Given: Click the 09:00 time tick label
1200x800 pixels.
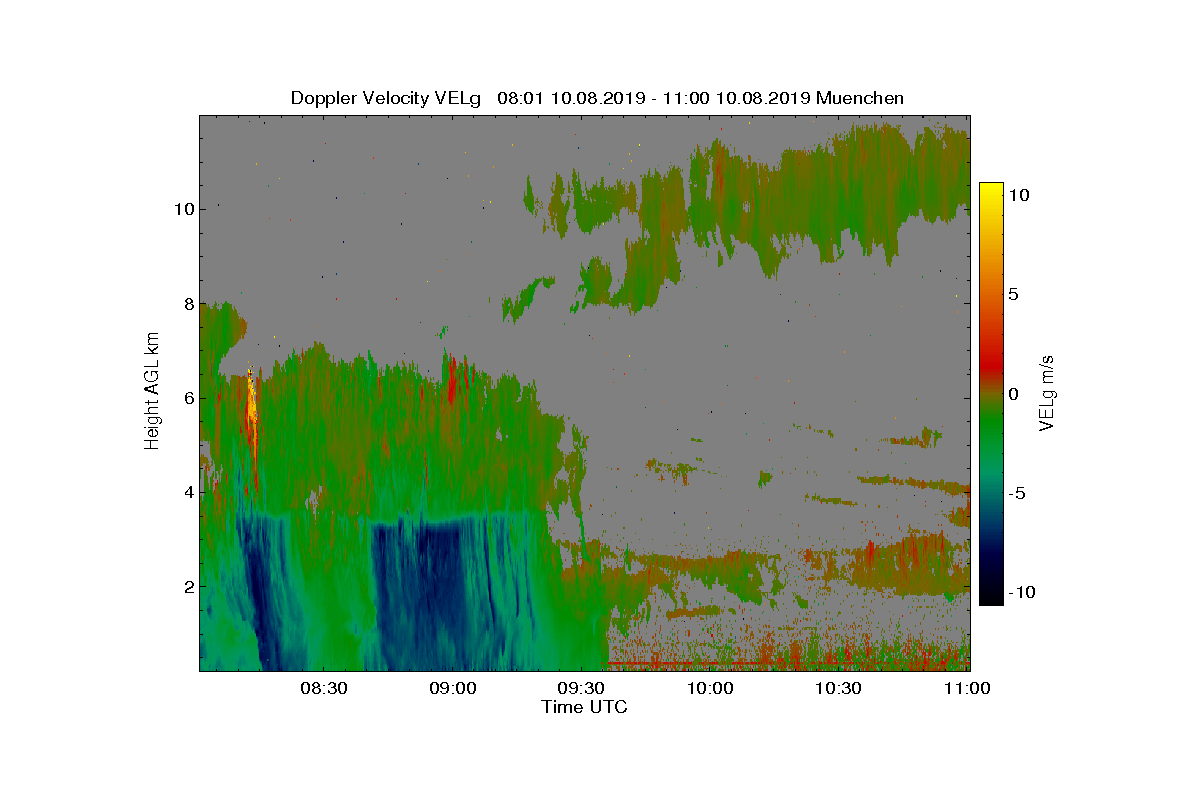Looking at the screenshot, I should point(452,688).
